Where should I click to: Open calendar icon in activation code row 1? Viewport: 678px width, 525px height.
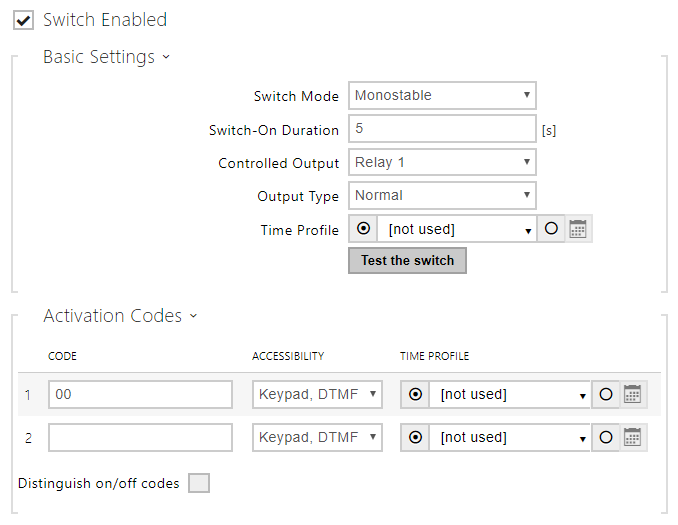coord(632,394)
